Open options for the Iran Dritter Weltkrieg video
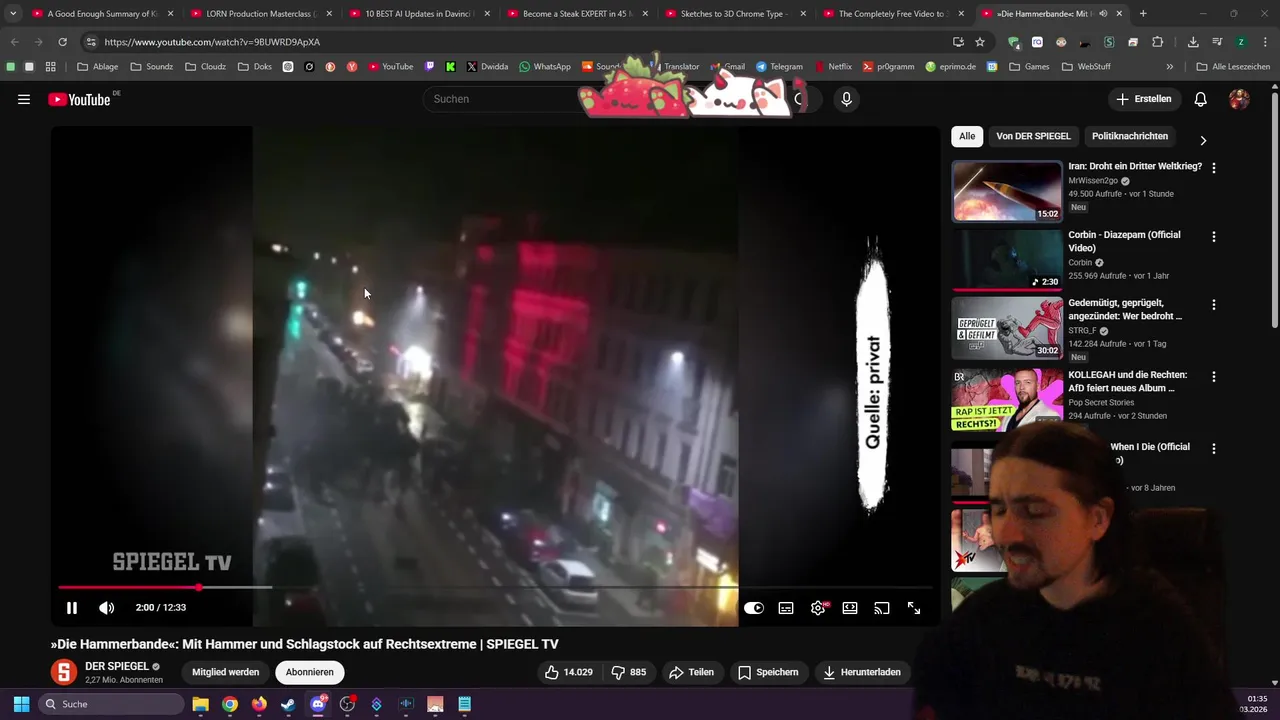The width and height of the screenshot is (1280, 720). pyautogui.click(x=1214, y=169)
